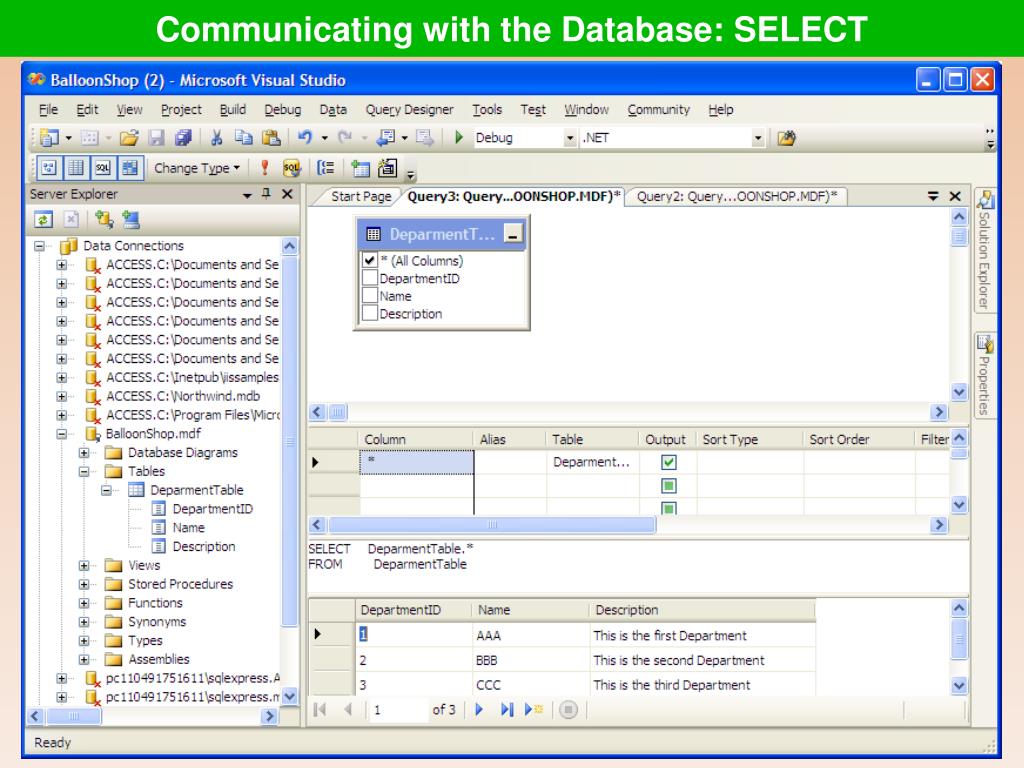This screenshot has height=768, width=1024.
Task: Open the active documents list dropdown arrow
Action: coord(933,196)
